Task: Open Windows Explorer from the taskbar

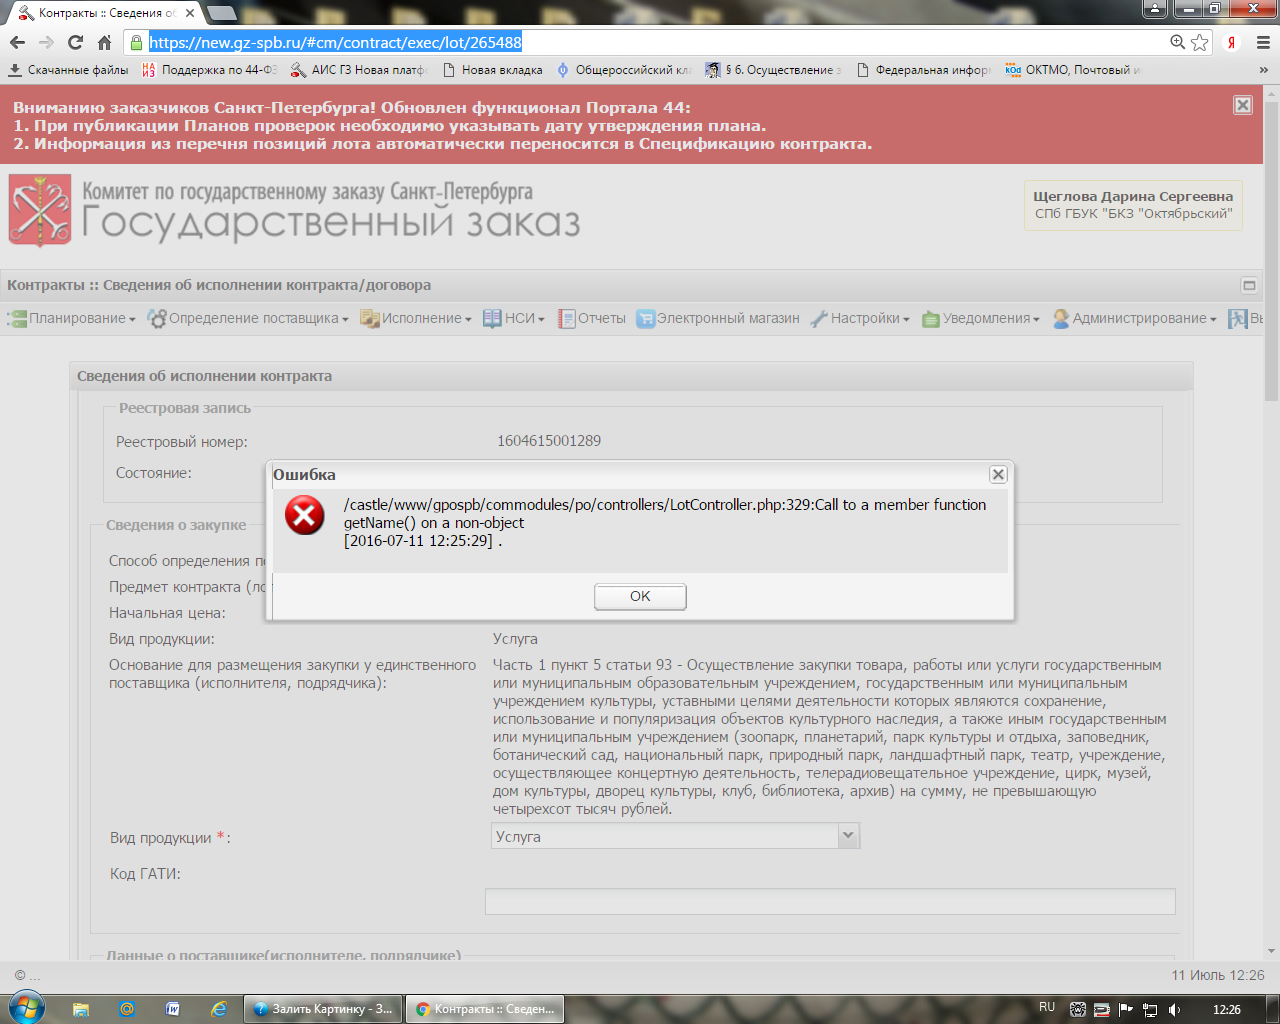Action: (x=81, y=1009)
